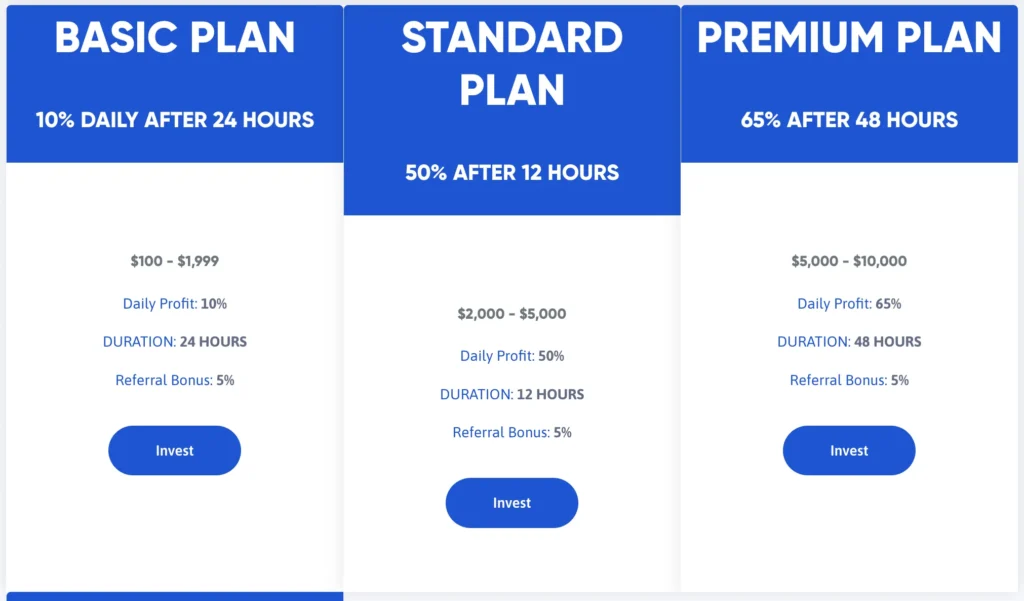The width and height of the screenshot is (1024, 601).
Task: Click the PREMIUM PLAN heading
Action: [849, 39]
